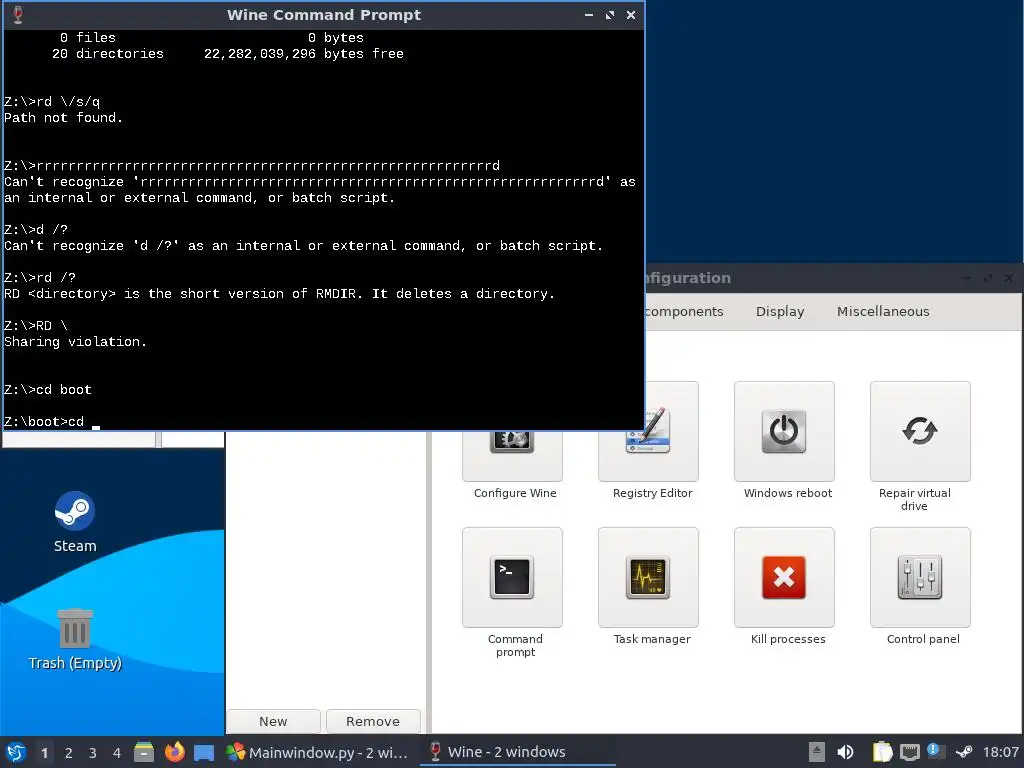This screenshot has width=1024, height=768.
Task: Click the 'Sharing violation.' output text
Action: click(76, 342)
